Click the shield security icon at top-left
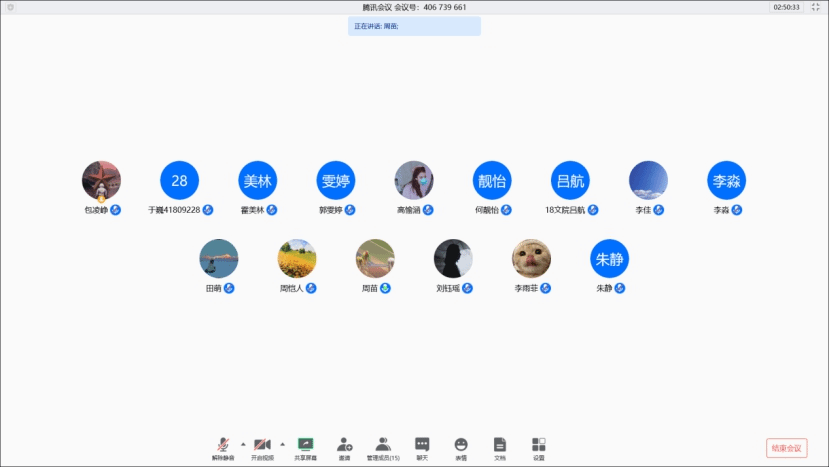 11,7
